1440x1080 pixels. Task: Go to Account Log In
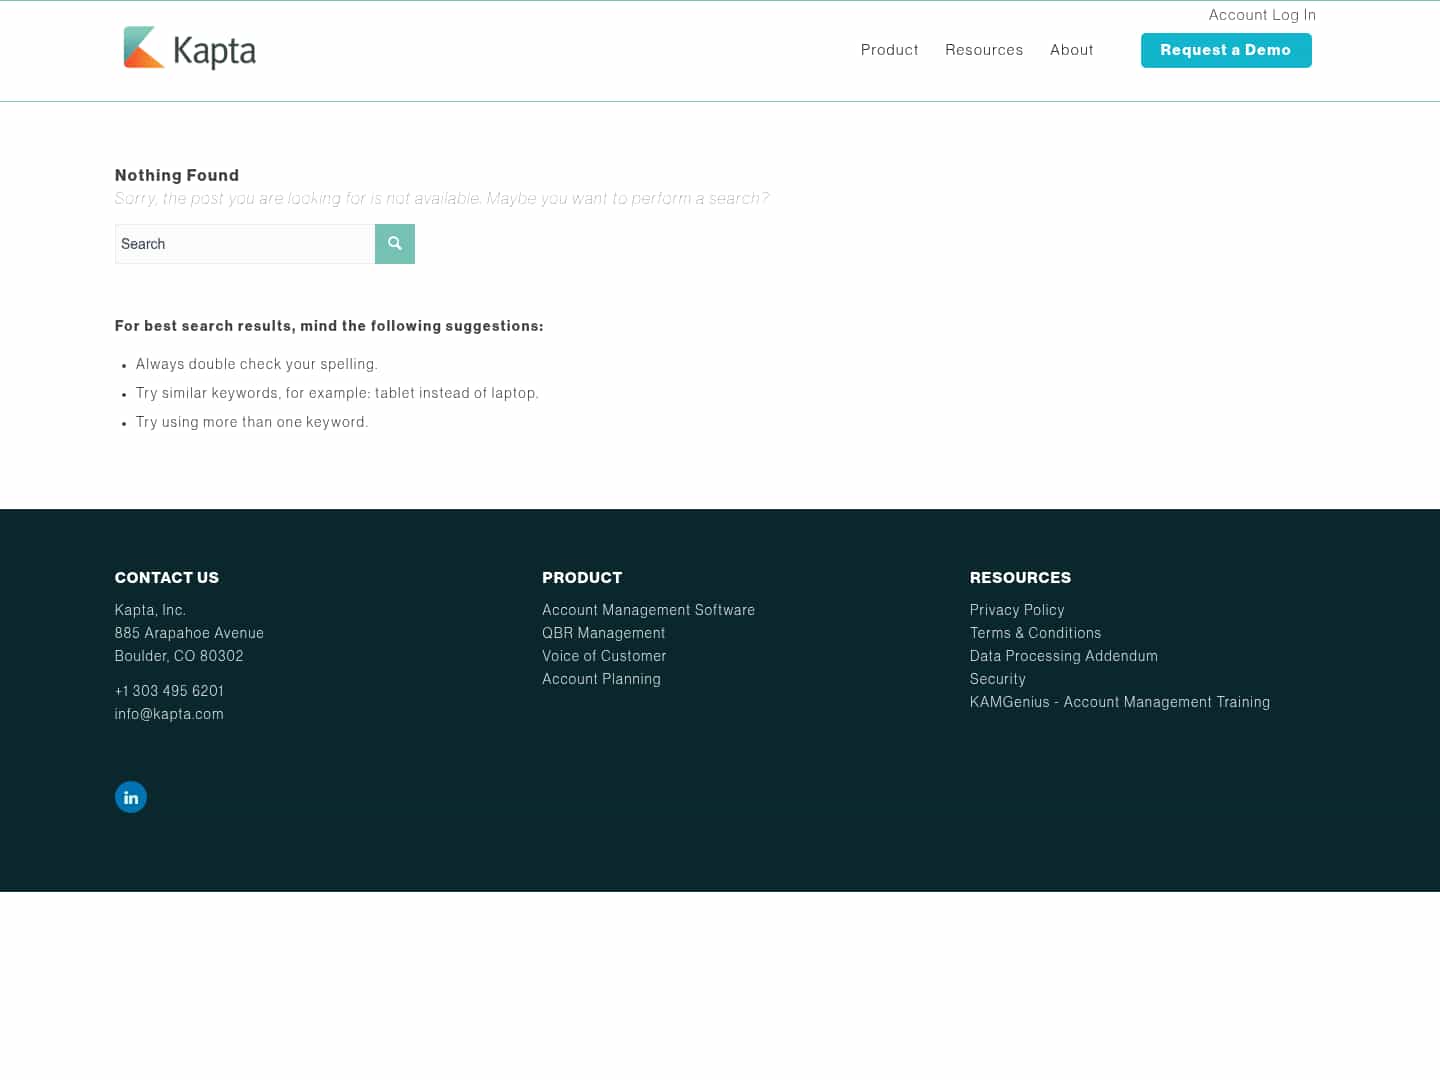tap(1261, 15)
